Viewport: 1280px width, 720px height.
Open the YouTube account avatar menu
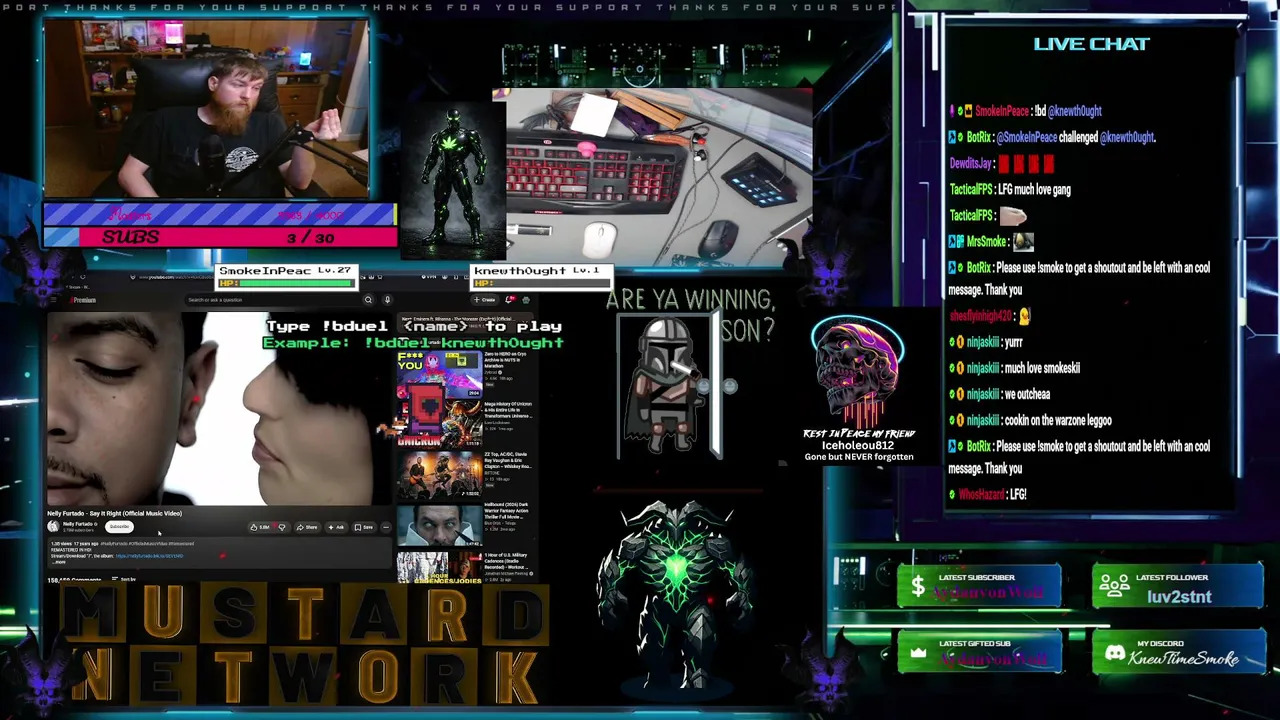tap(526, 300)
